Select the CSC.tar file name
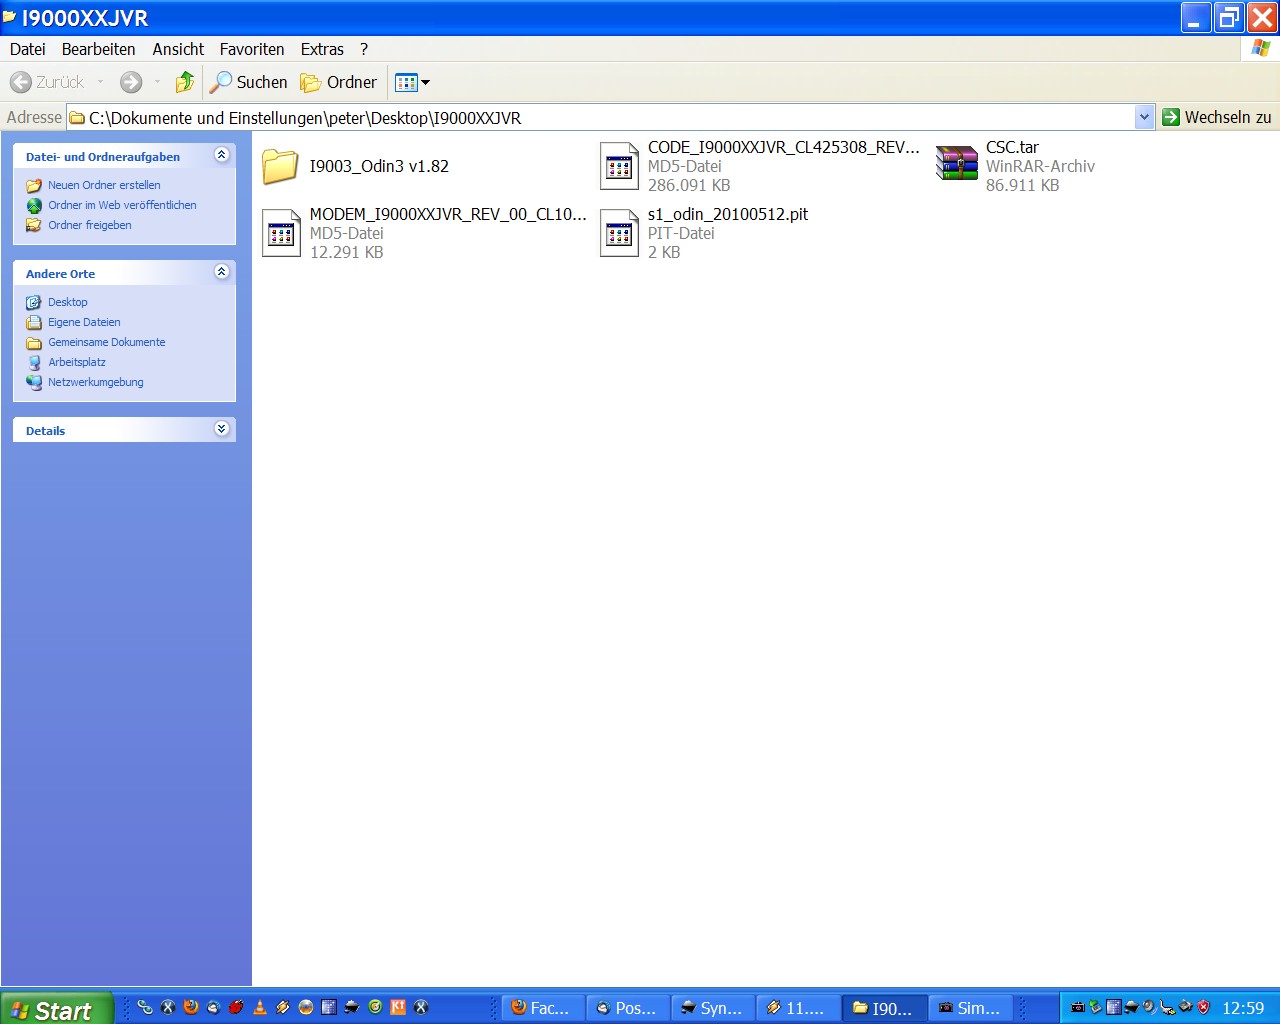This screenshot has width=1280, height=1024. 1012,147
